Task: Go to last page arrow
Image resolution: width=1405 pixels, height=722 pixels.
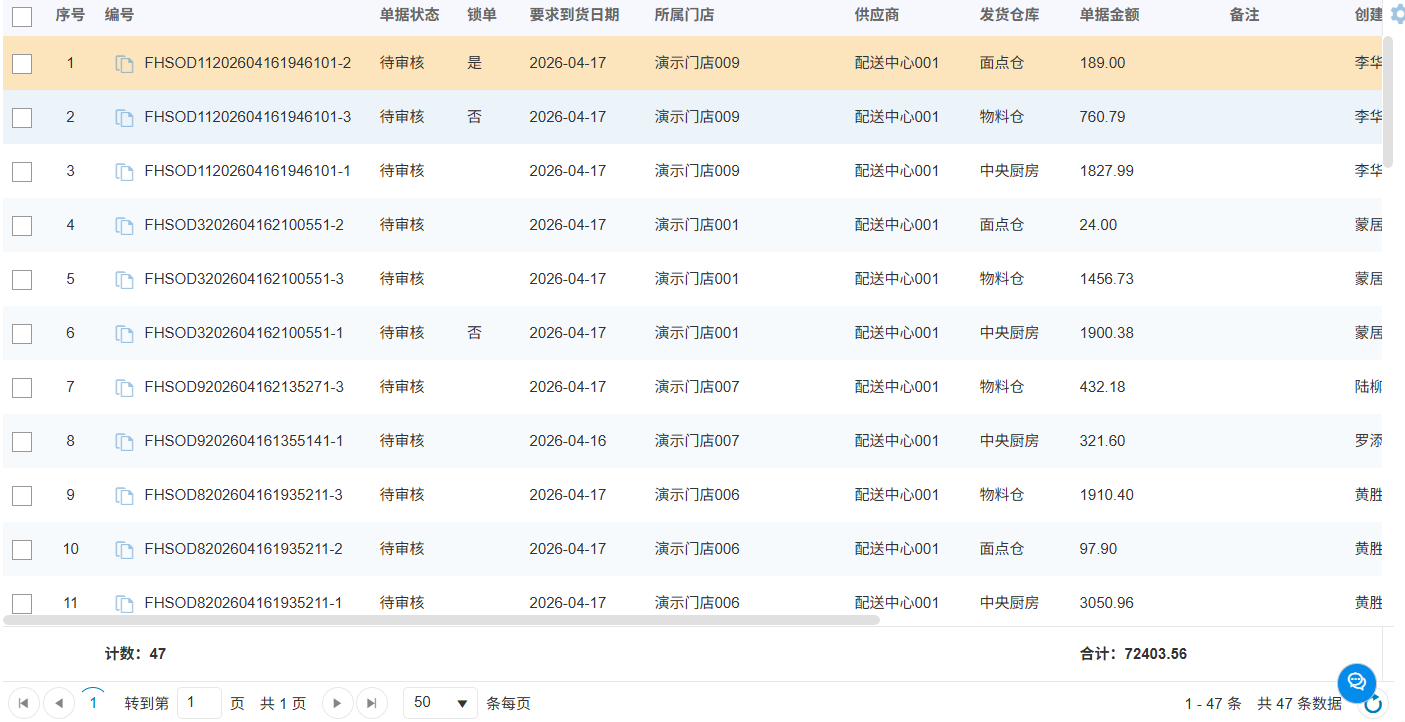Action: point(371,703)
